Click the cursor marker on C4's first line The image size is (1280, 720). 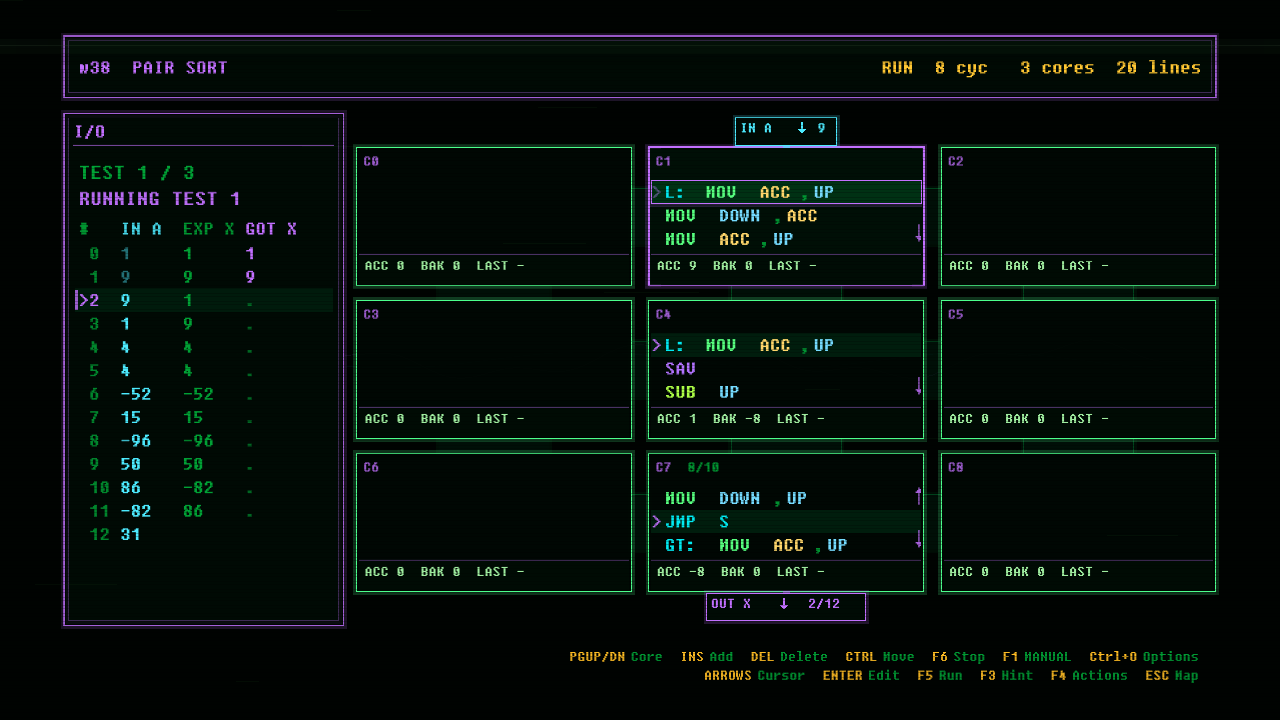[657, 345]
